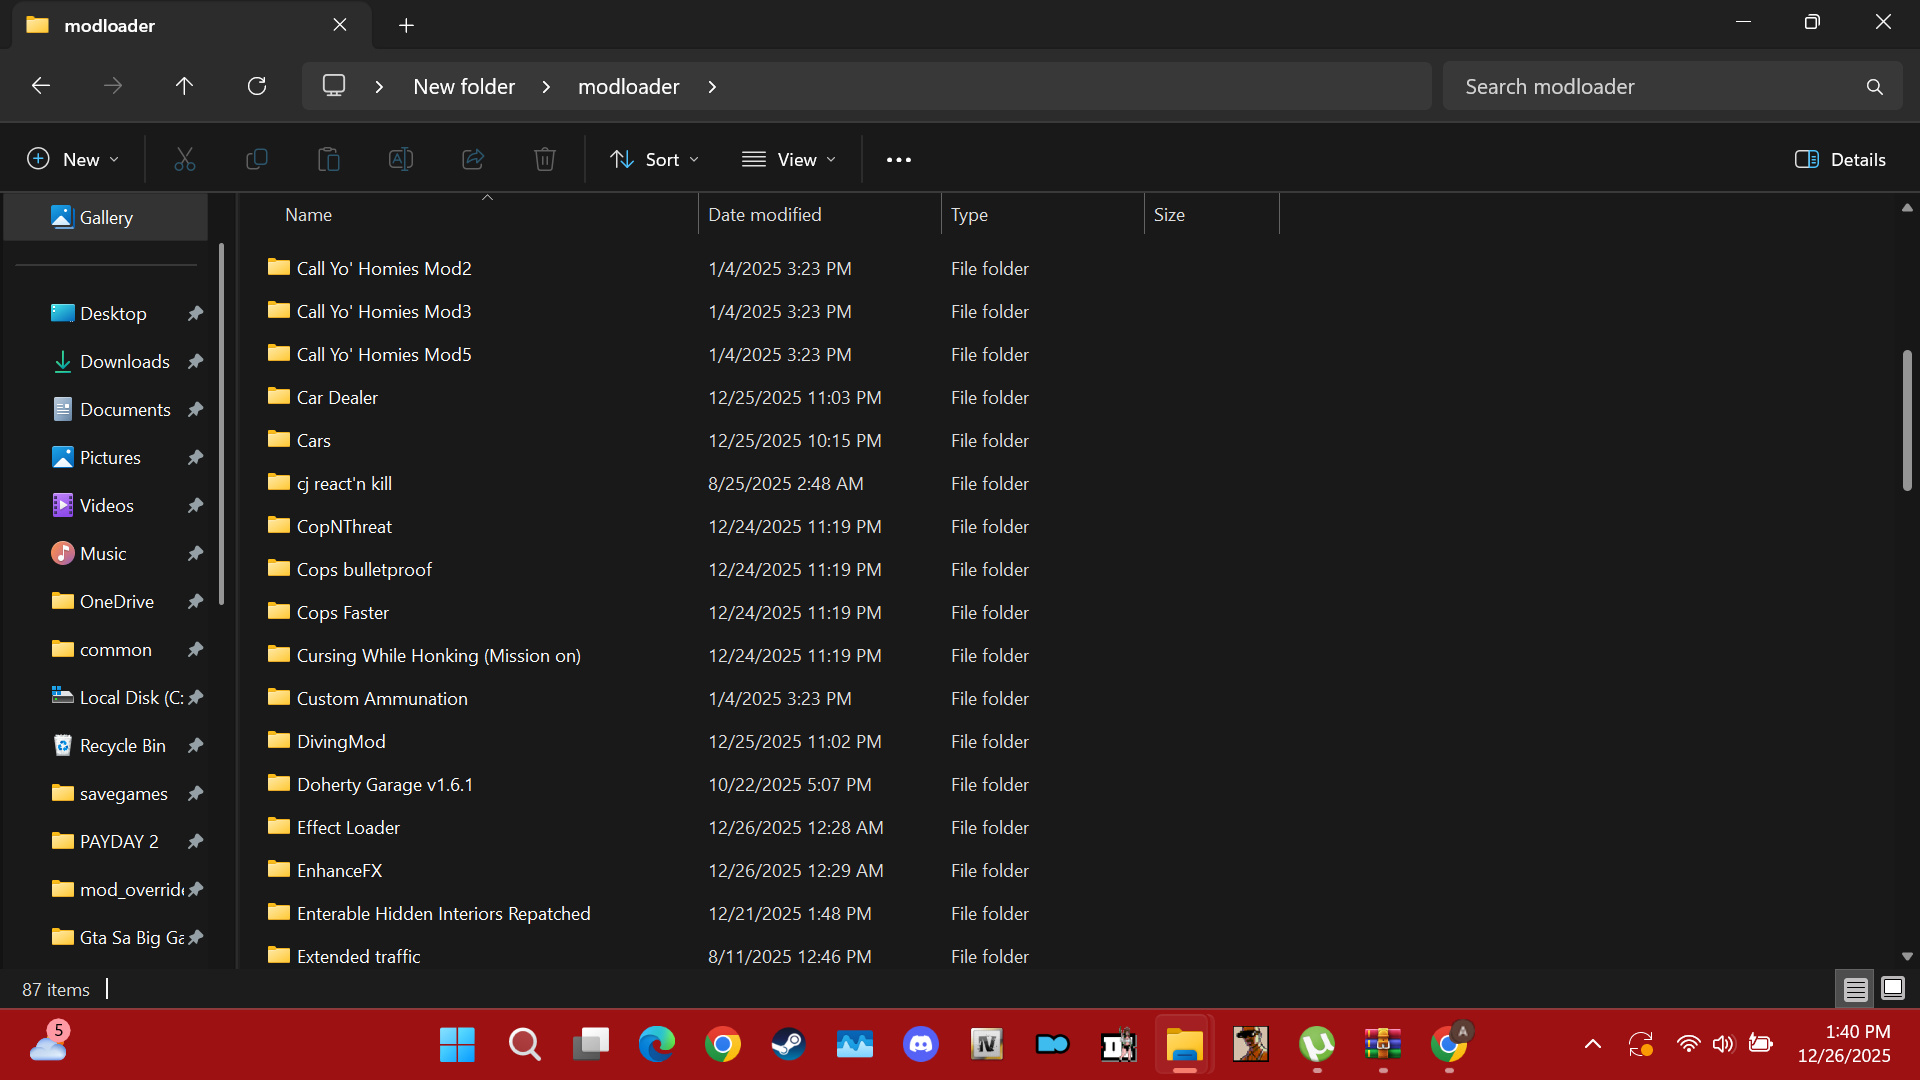Click the New button in toolbar
The width and height of the screenshot is (1920, 1080).
pyautogui.click(x=73, y=159)
